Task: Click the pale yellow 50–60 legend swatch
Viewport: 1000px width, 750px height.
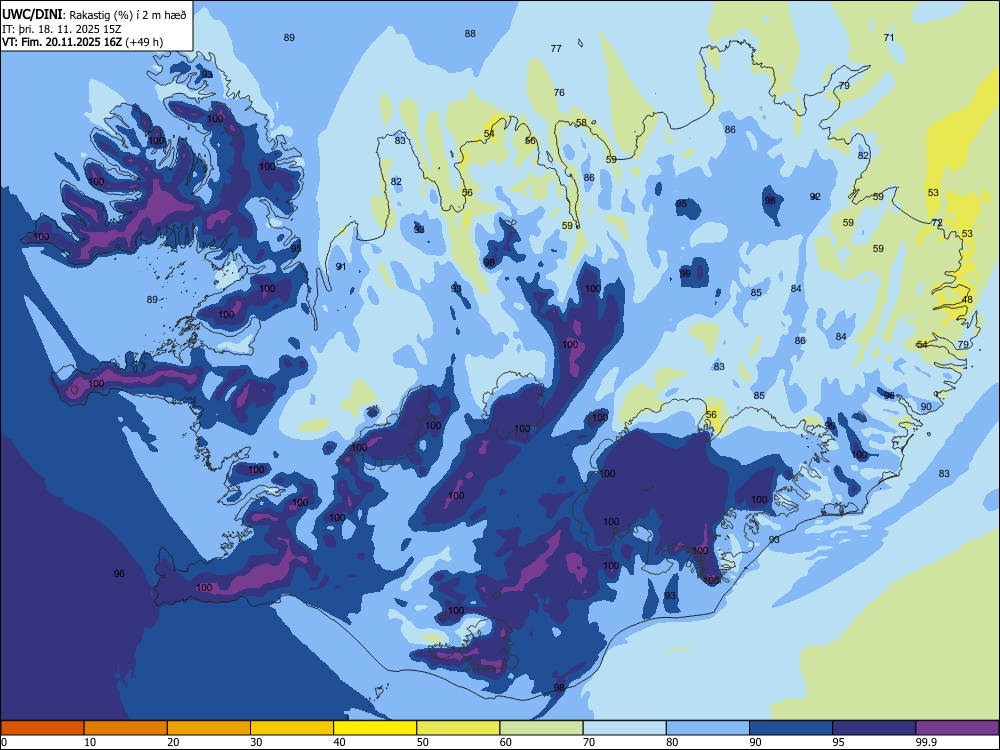Action: [458, 728]
